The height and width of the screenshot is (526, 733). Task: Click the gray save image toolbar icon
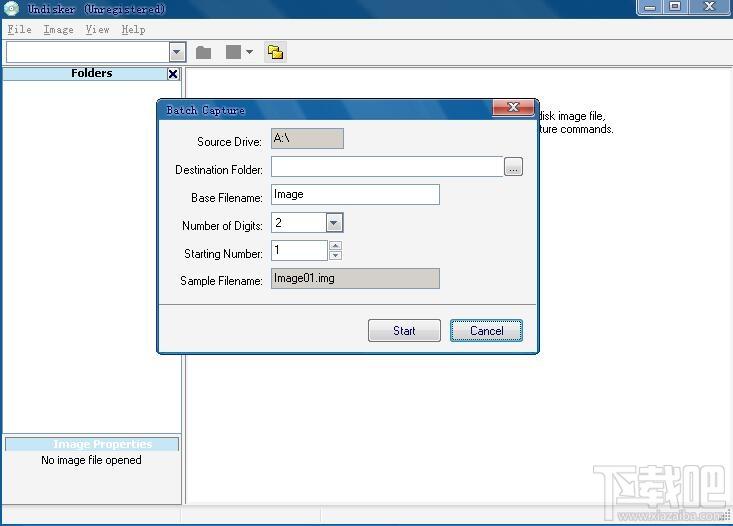coord(233,52)
